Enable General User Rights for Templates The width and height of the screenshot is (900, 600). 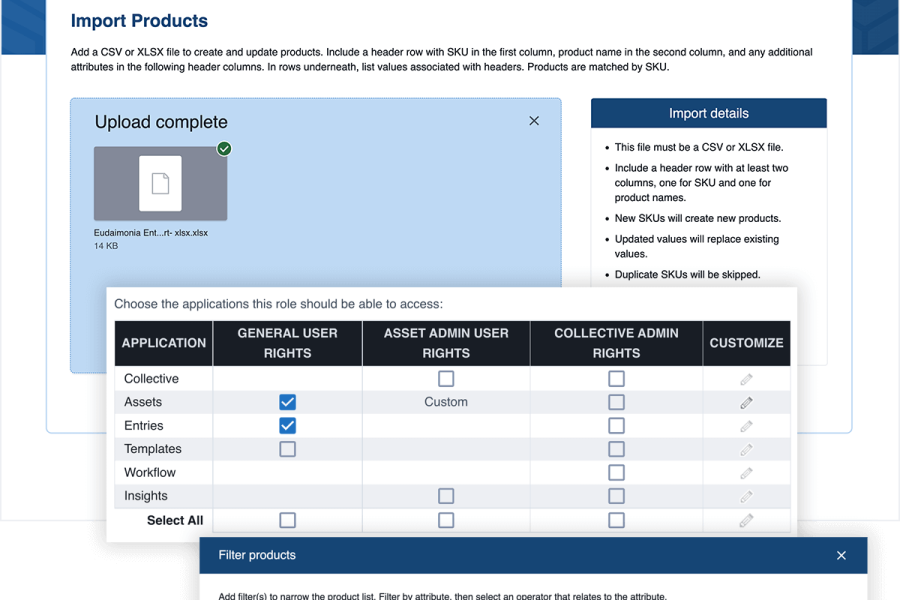click(x=287, y=449)
